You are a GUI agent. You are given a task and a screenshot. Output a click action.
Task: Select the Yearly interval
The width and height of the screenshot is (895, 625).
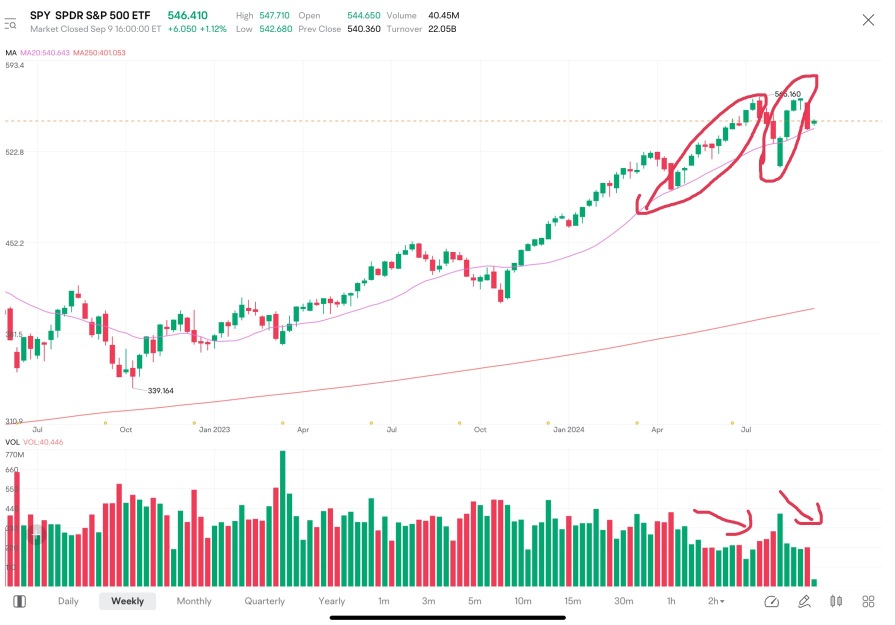(x=332, y=601)
